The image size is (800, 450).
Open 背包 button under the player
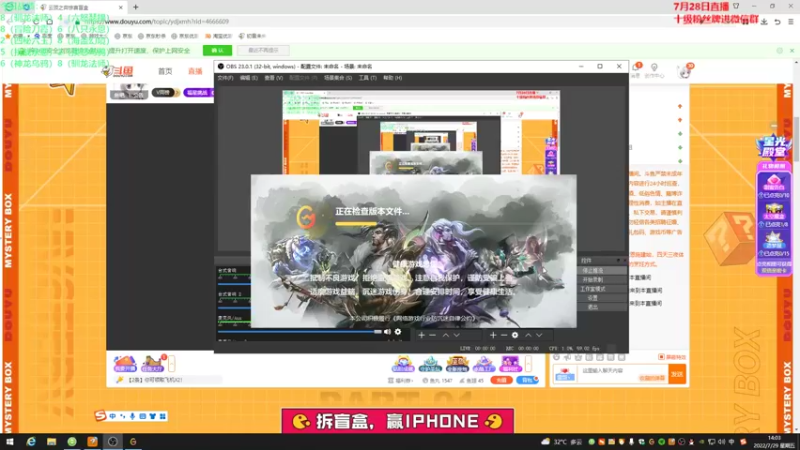click(526, 380)
